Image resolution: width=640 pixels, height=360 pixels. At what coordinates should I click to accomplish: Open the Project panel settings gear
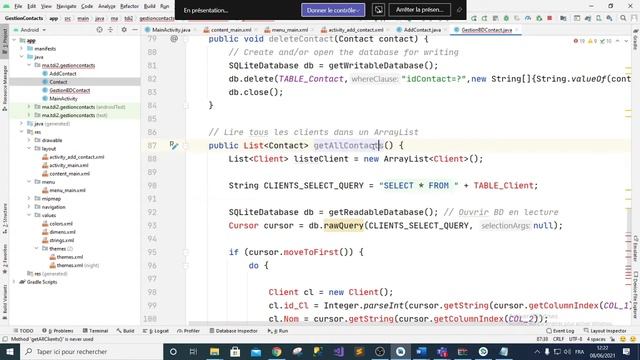[124, 30]
